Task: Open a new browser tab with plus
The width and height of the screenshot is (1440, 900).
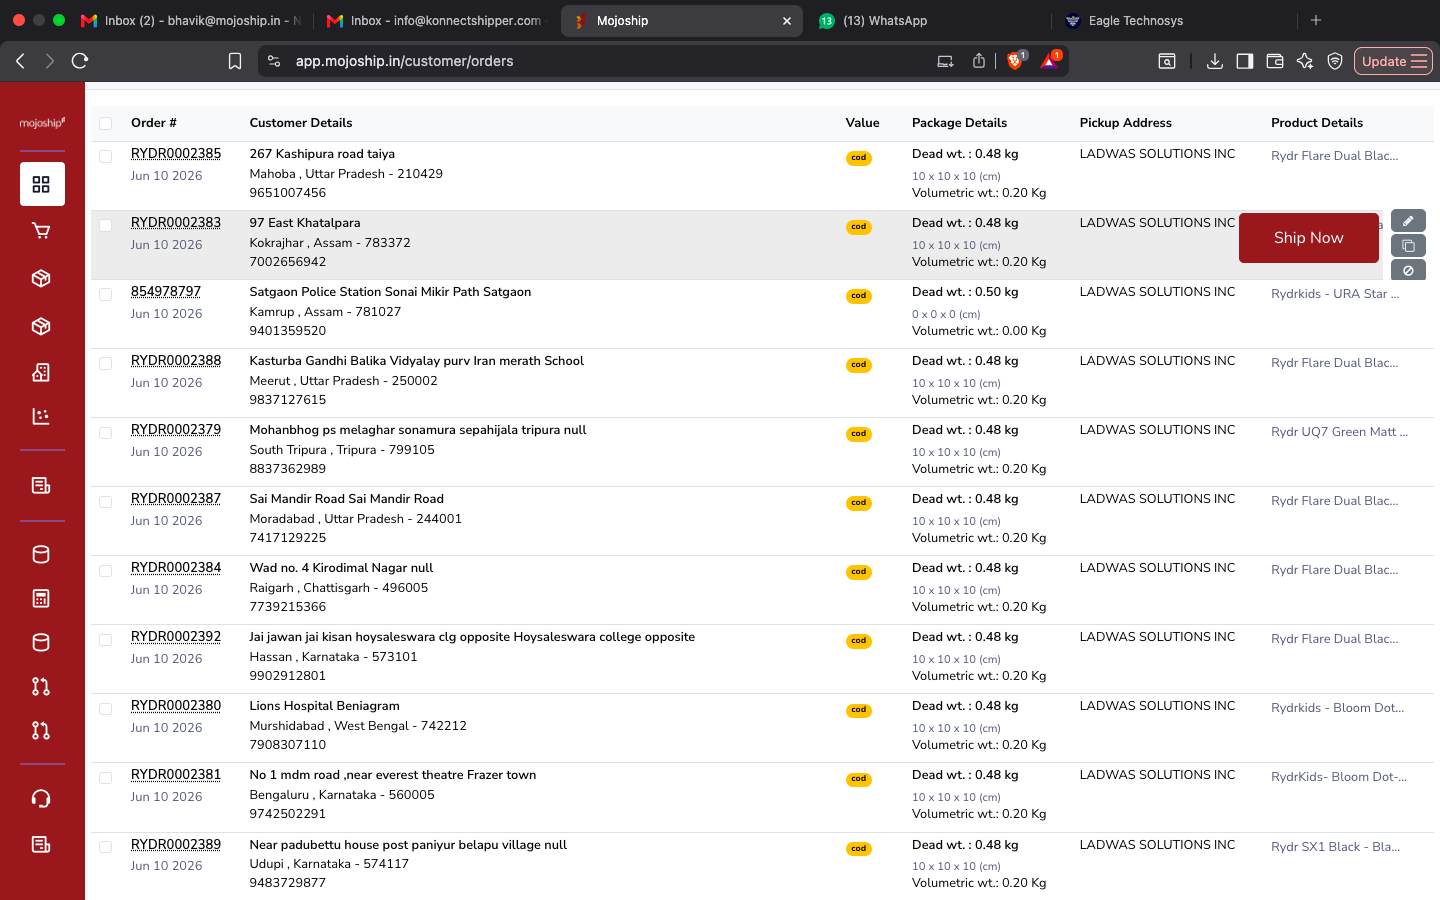Action: [x=1316, y=20]
